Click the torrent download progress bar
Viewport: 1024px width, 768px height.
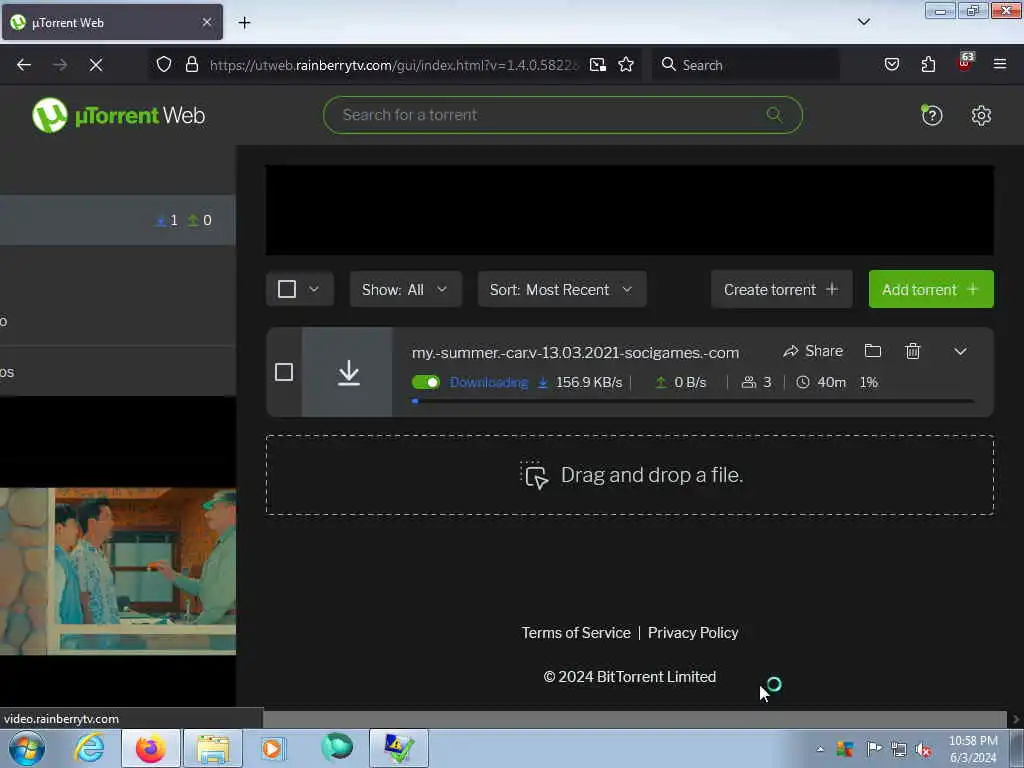click(x=692, y=401)
